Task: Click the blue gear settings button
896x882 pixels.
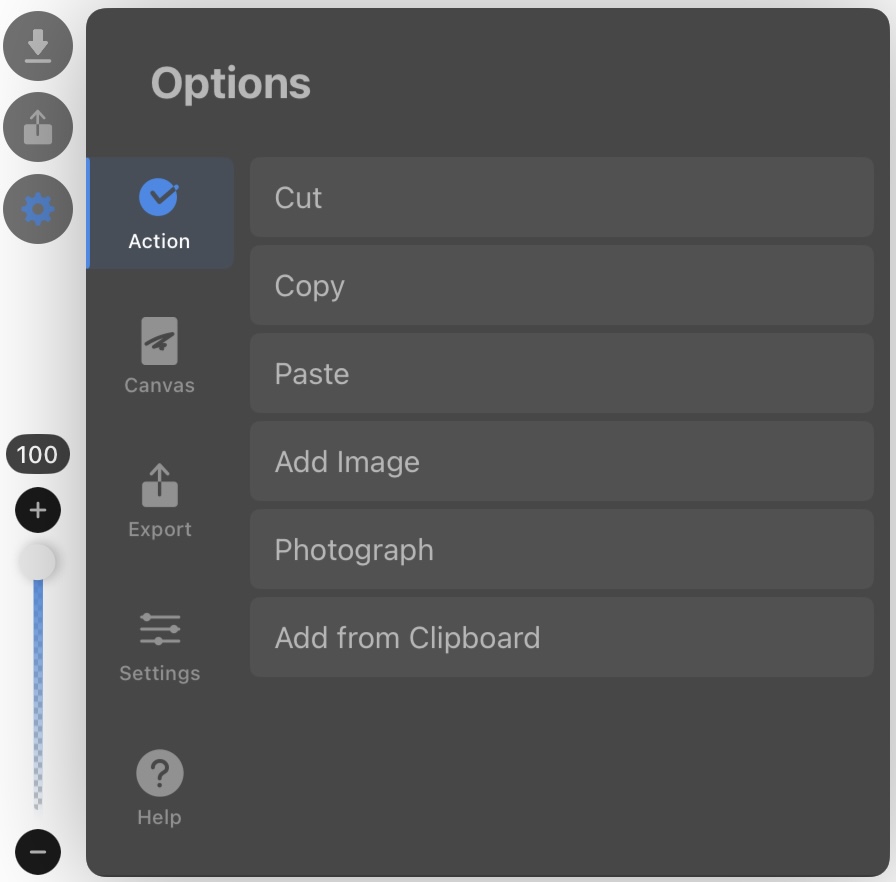Action: click(38, 209)
